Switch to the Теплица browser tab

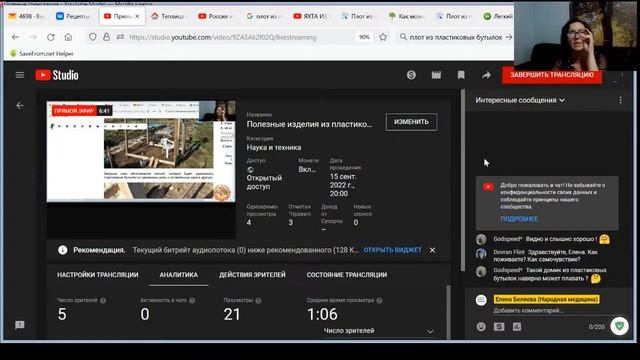tap(169, 16)
